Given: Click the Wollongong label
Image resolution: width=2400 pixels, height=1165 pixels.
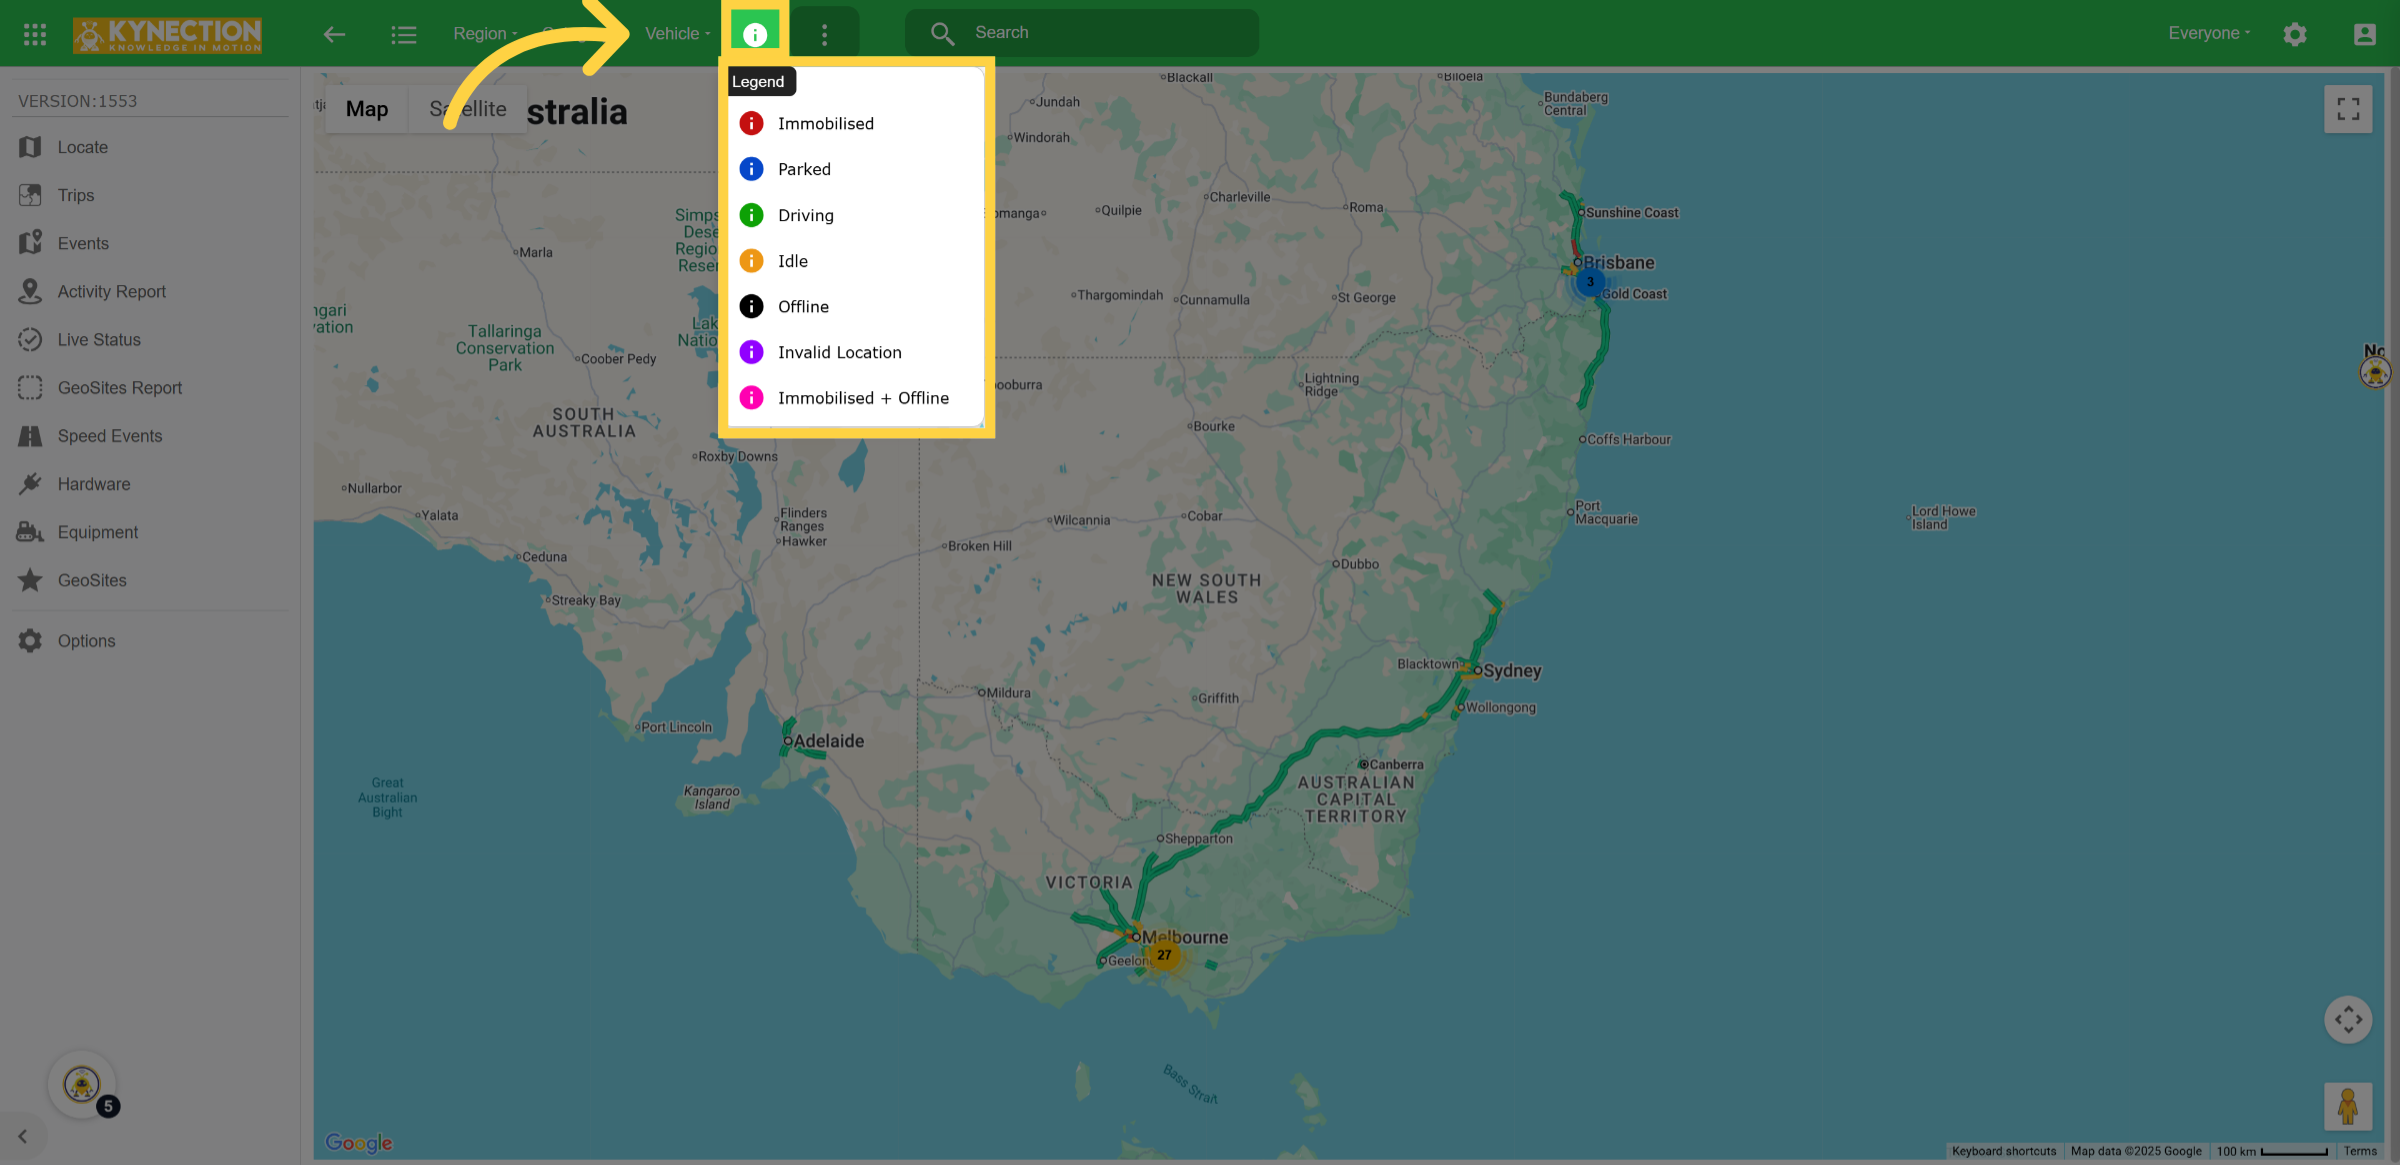Looking at the screenshot, I should point(1500,708).
